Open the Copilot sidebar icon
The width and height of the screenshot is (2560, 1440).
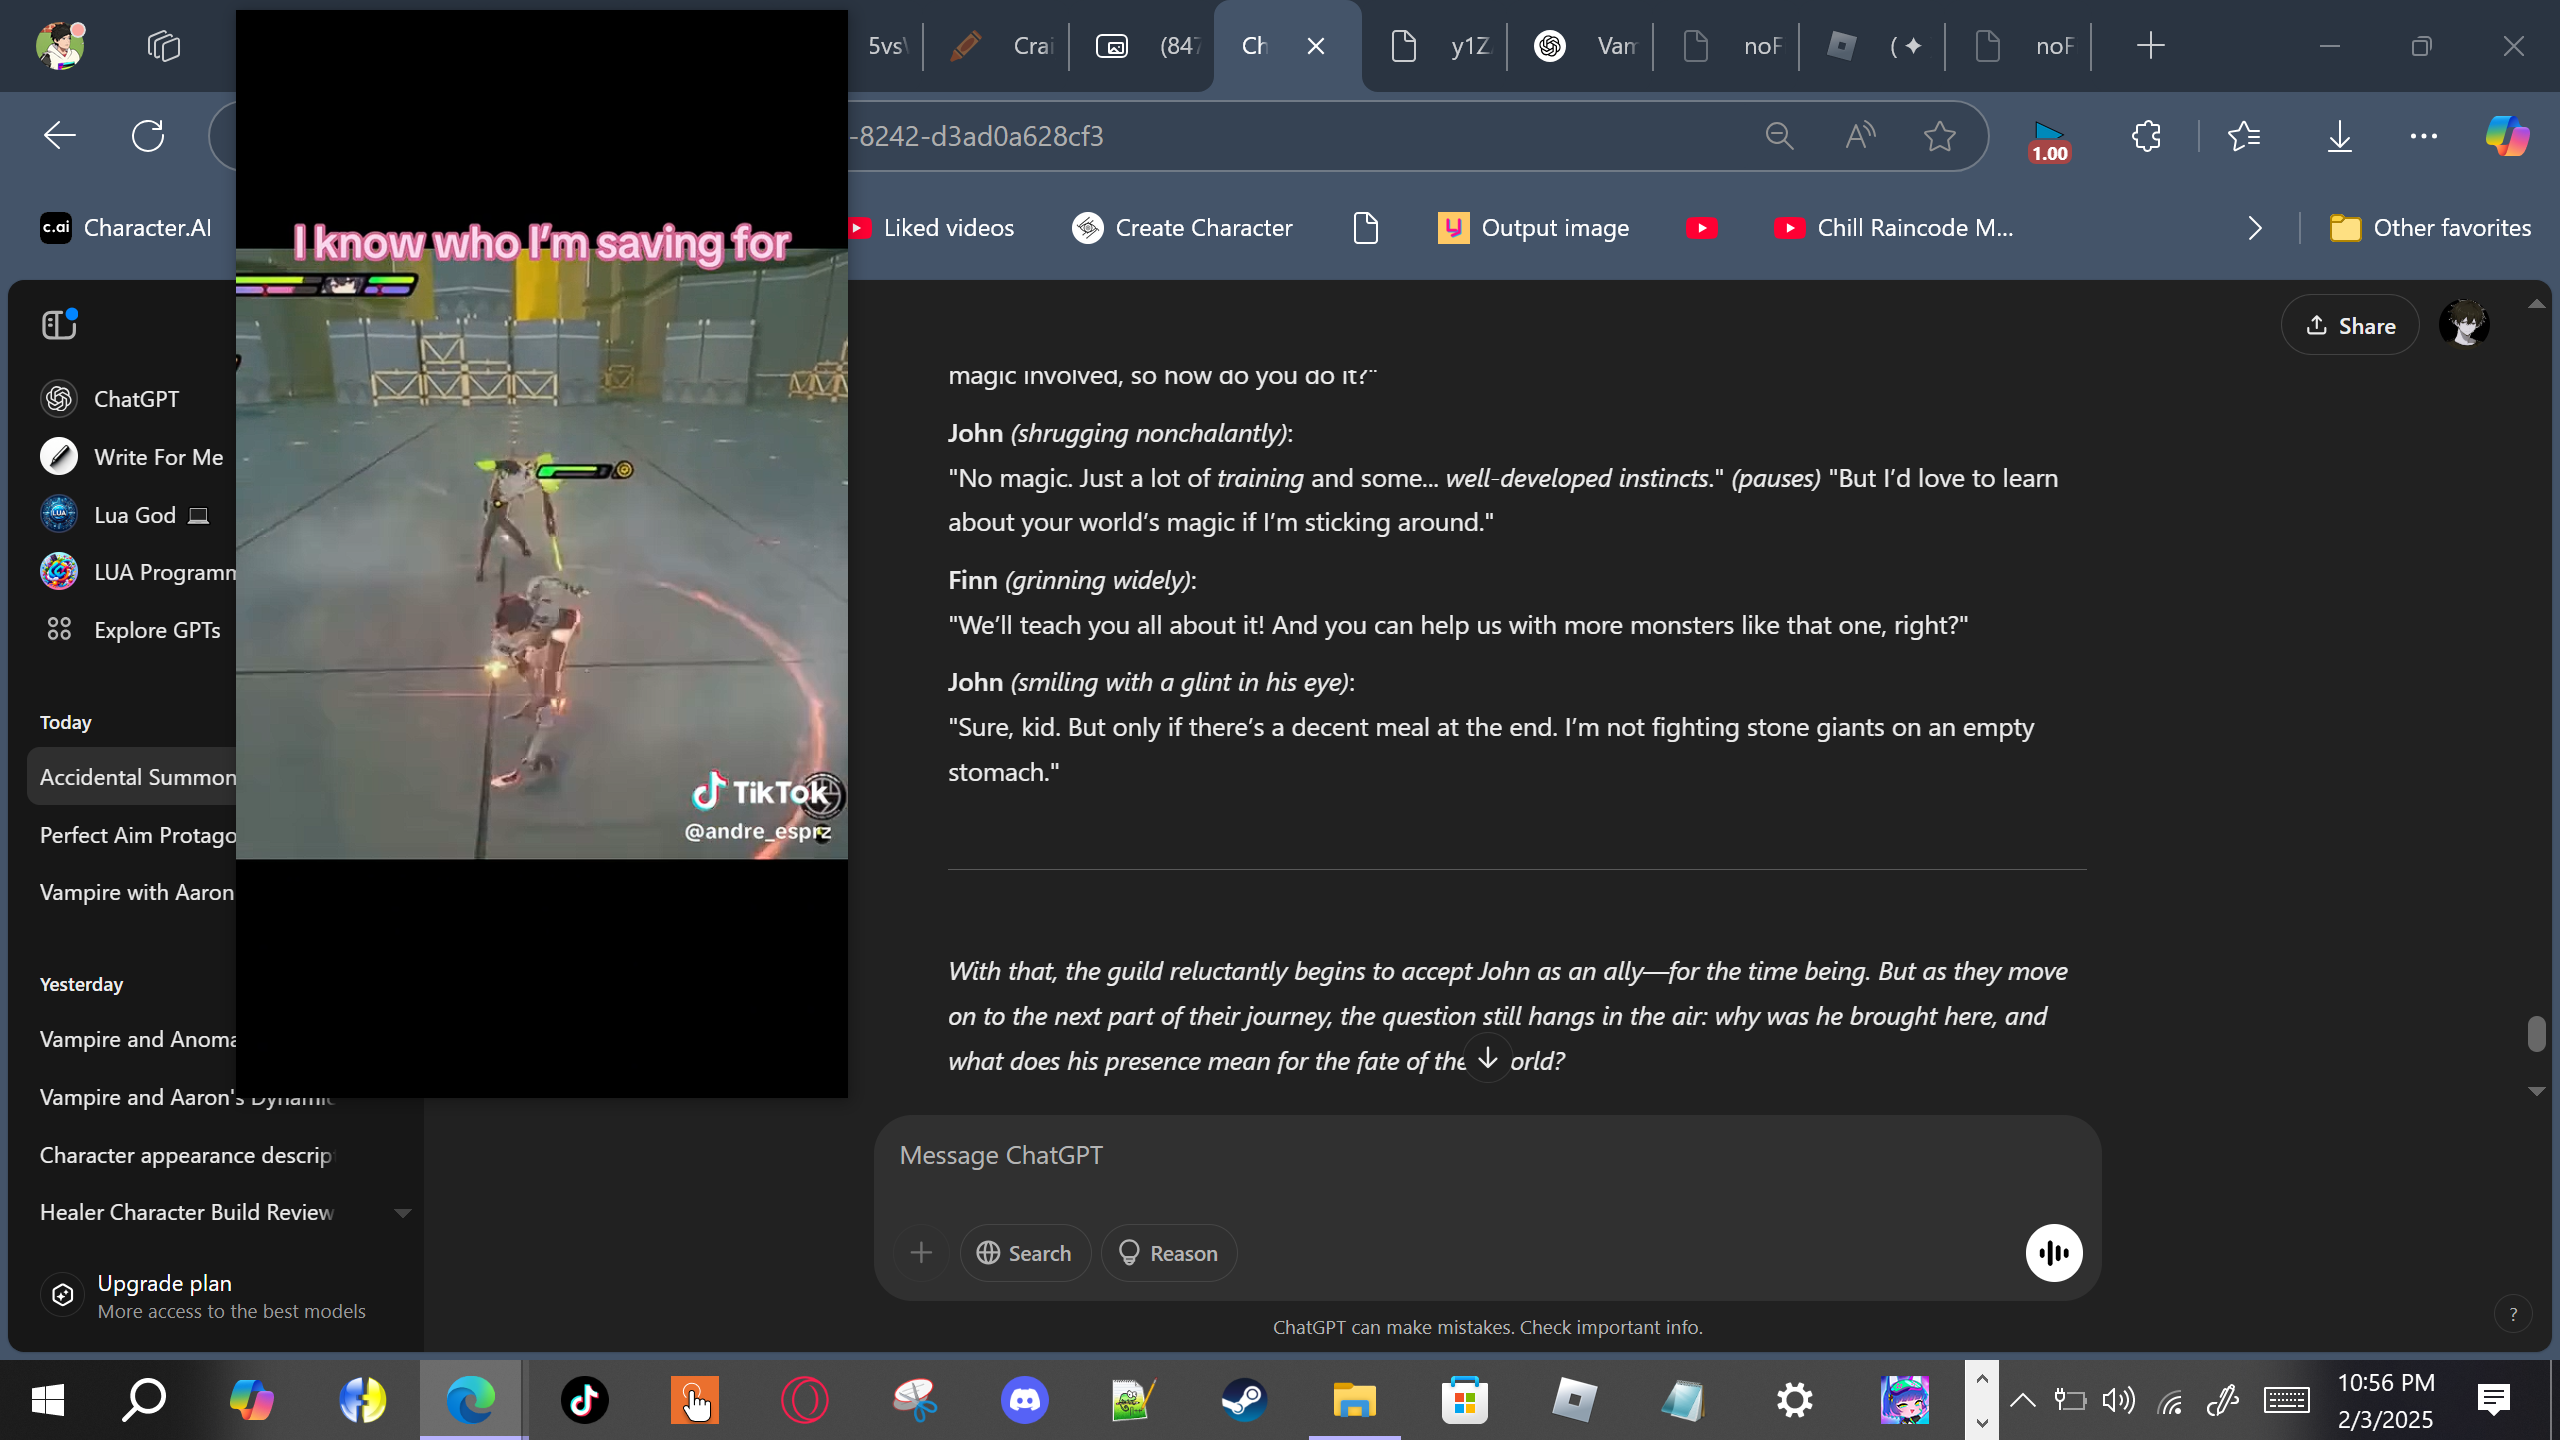pyautogui.click(x=2508, y=136)
